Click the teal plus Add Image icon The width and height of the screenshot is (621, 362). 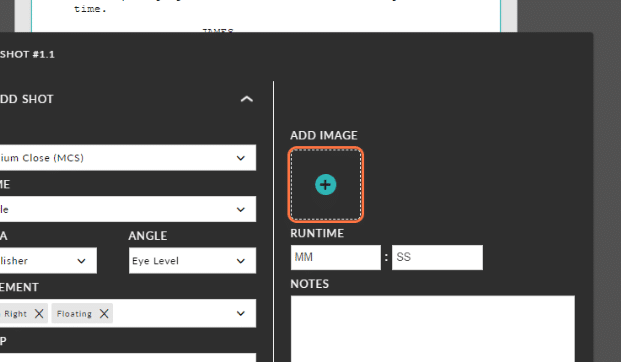[x=326, y=185]
